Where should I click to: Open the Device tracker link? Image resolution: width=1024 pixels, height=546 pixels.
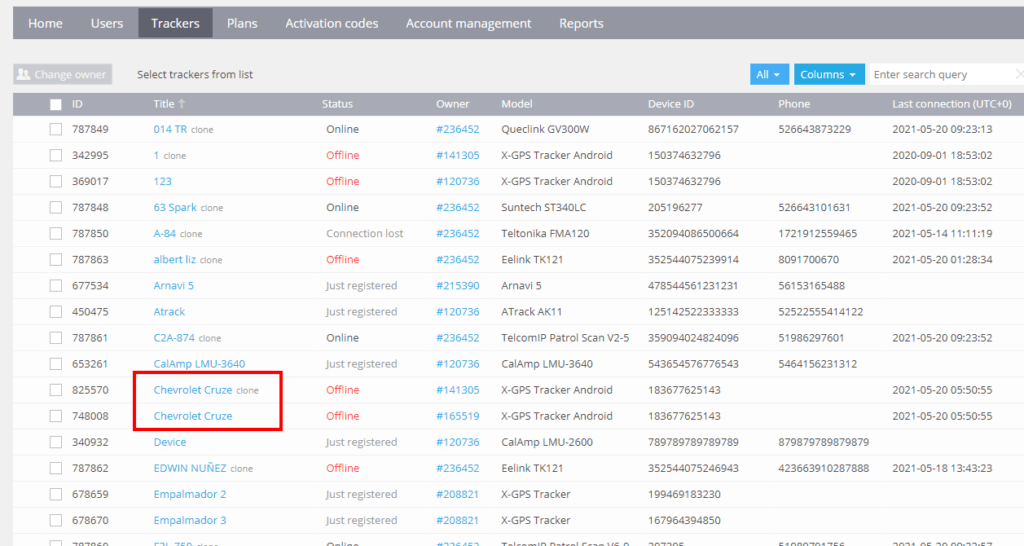coord(170,442)
